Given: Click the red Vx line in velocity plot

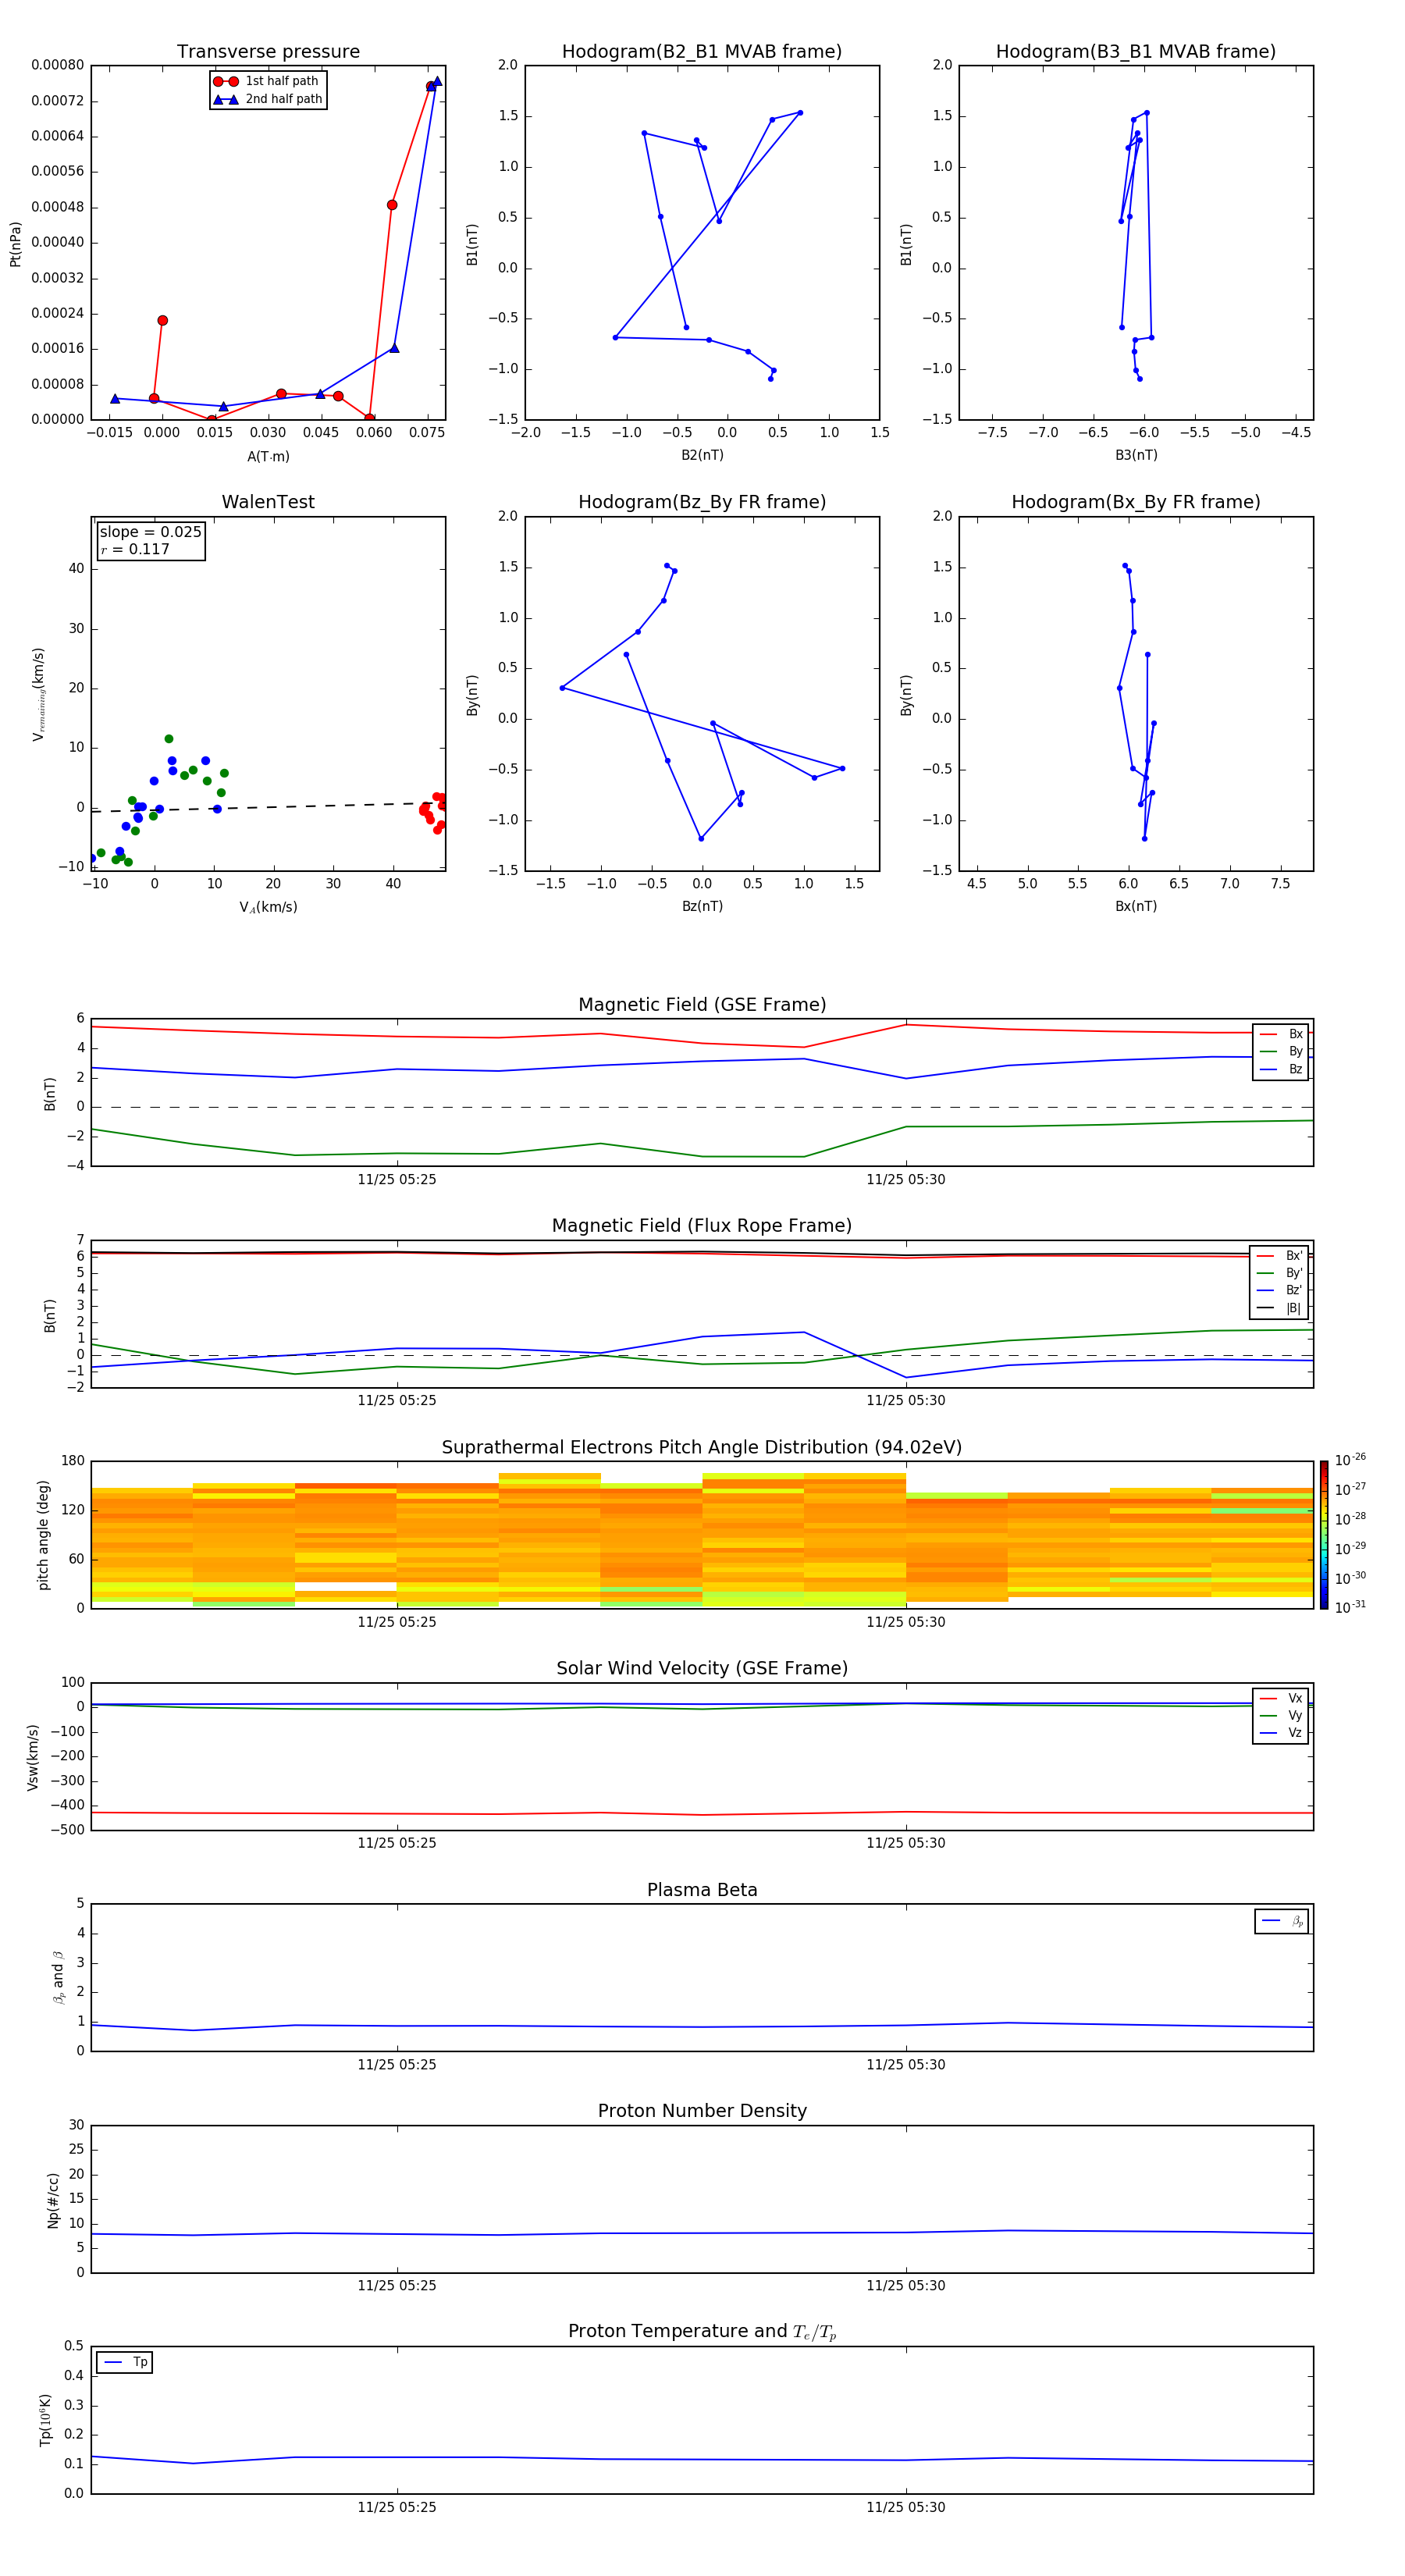Looking at the screenshot, I should coord(702,1813).
